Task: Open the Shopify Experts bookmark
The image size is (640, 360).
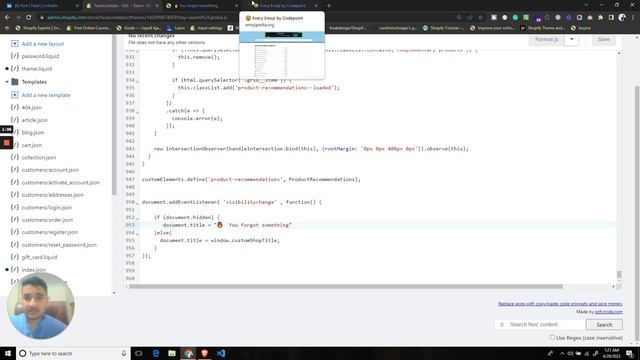Action: coord(38,28)
